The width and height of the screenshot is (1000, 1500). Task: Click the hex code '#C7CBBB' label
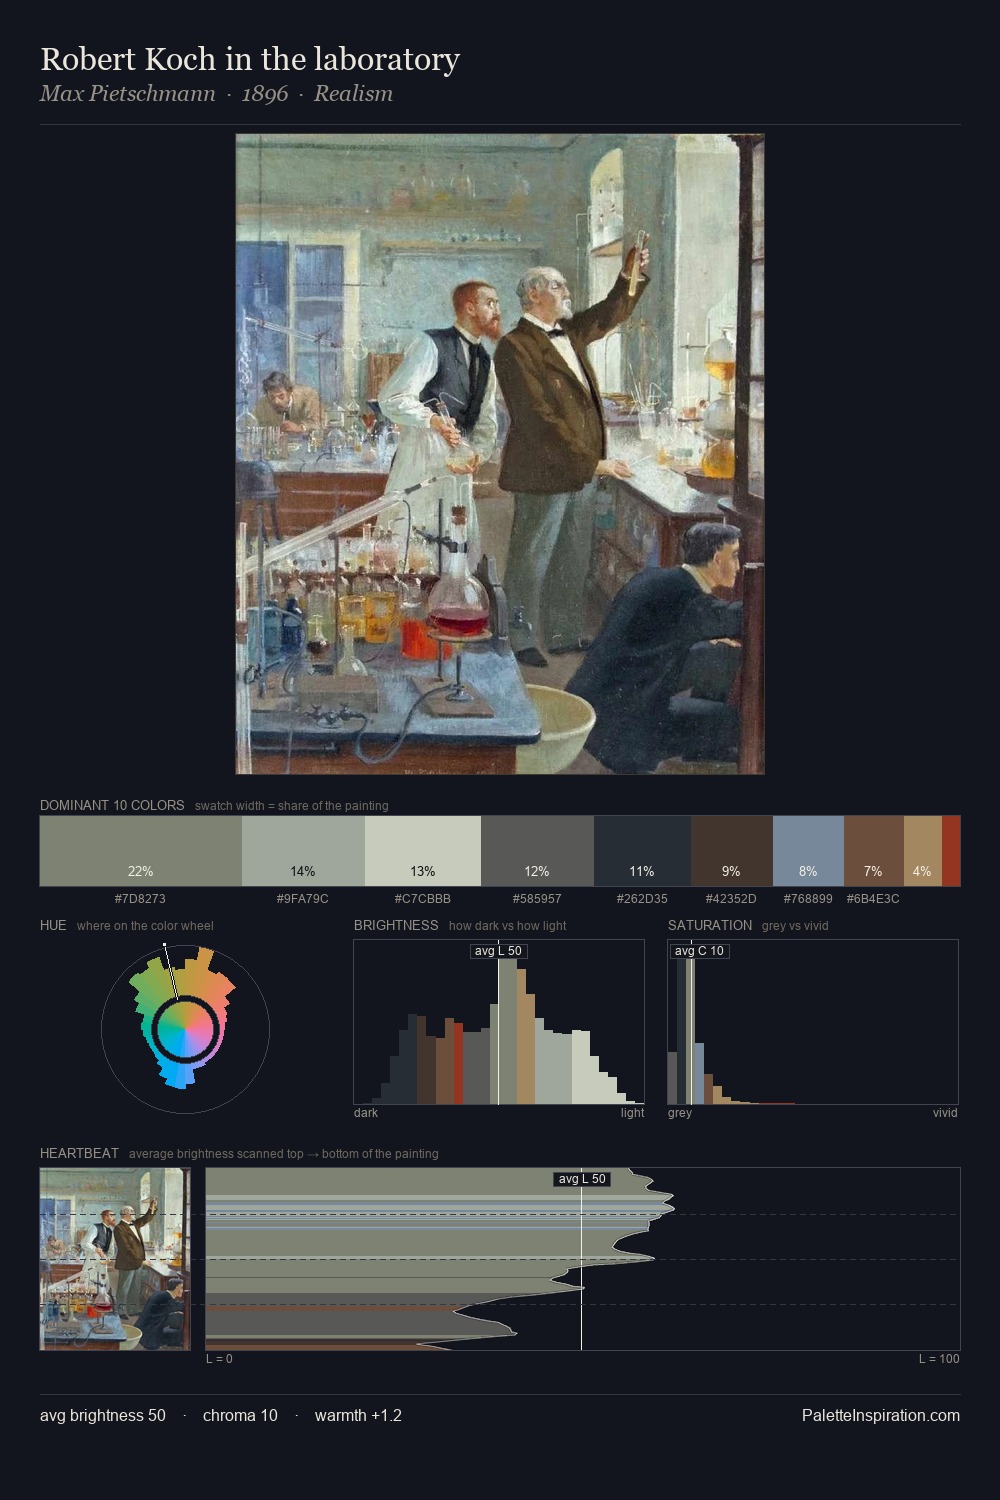[423, 898]
